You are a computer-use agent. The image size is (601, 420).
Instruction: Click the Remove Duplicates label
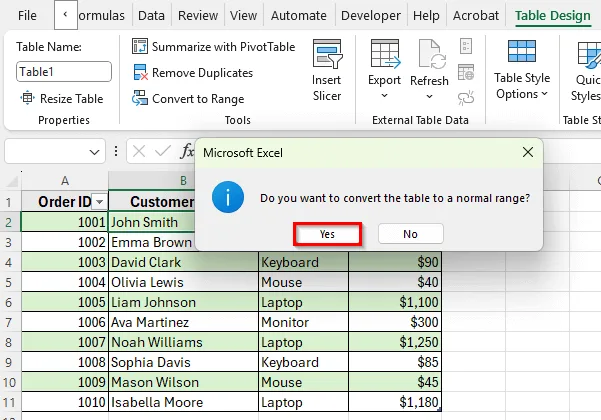(x=202, y=72)
